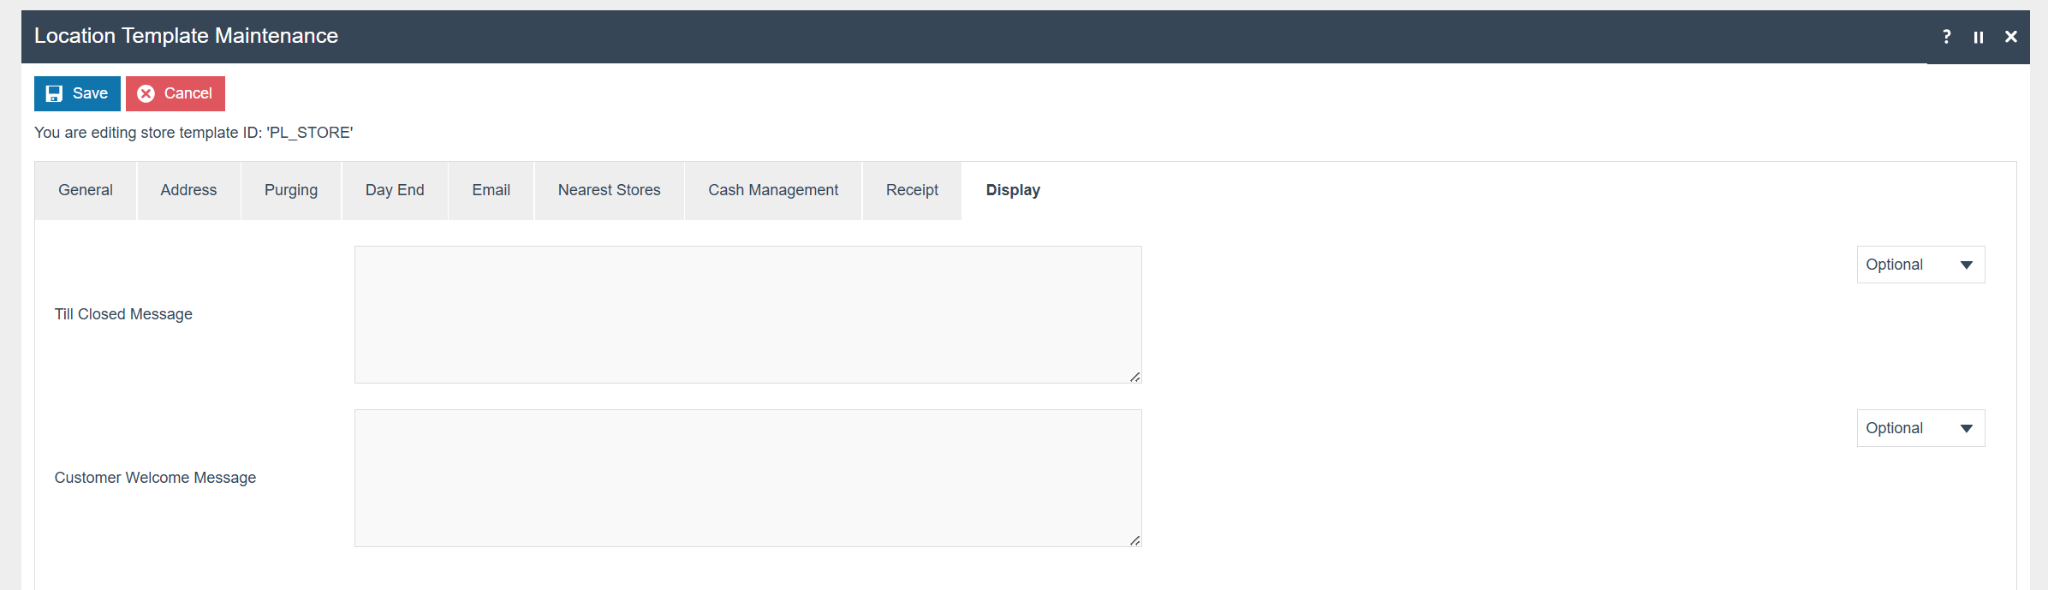Viewport: 2048px width, 590px height.
Task: Click into the Till Closed Message text area
Action: pos(747,314)
